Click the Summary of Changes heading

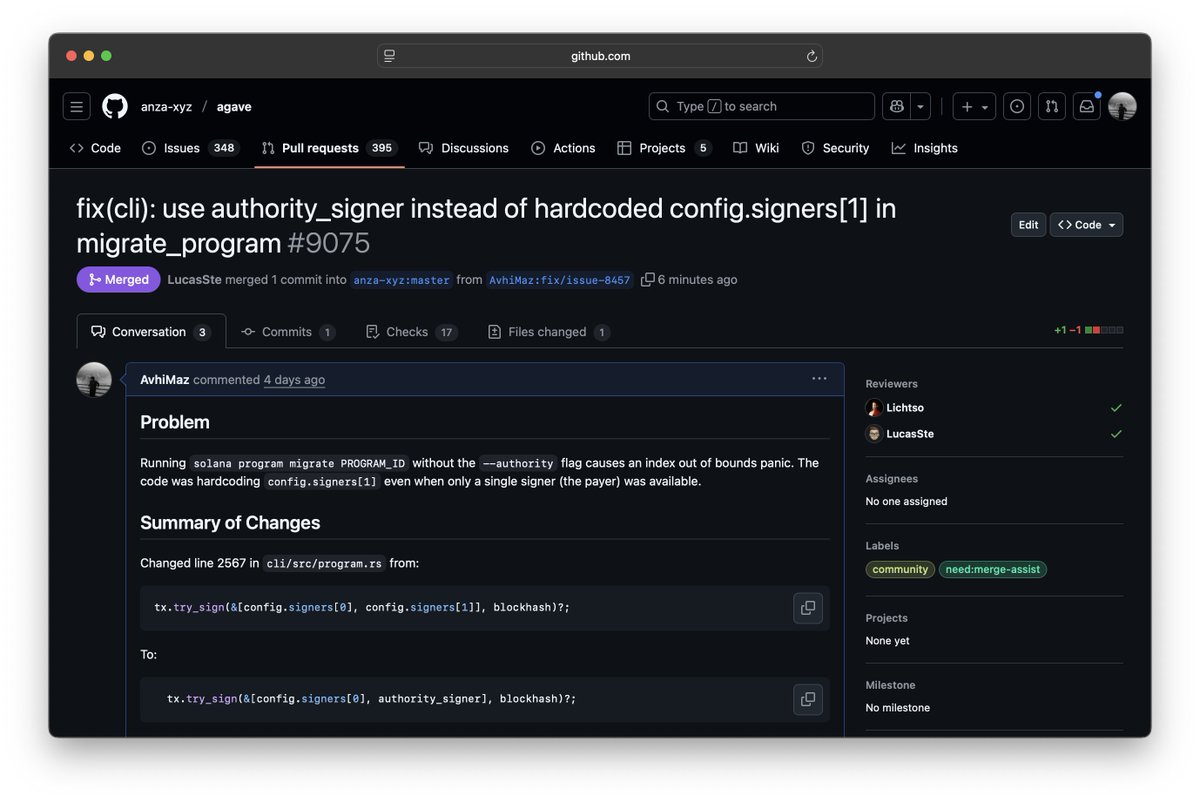(x=230, y=523)
